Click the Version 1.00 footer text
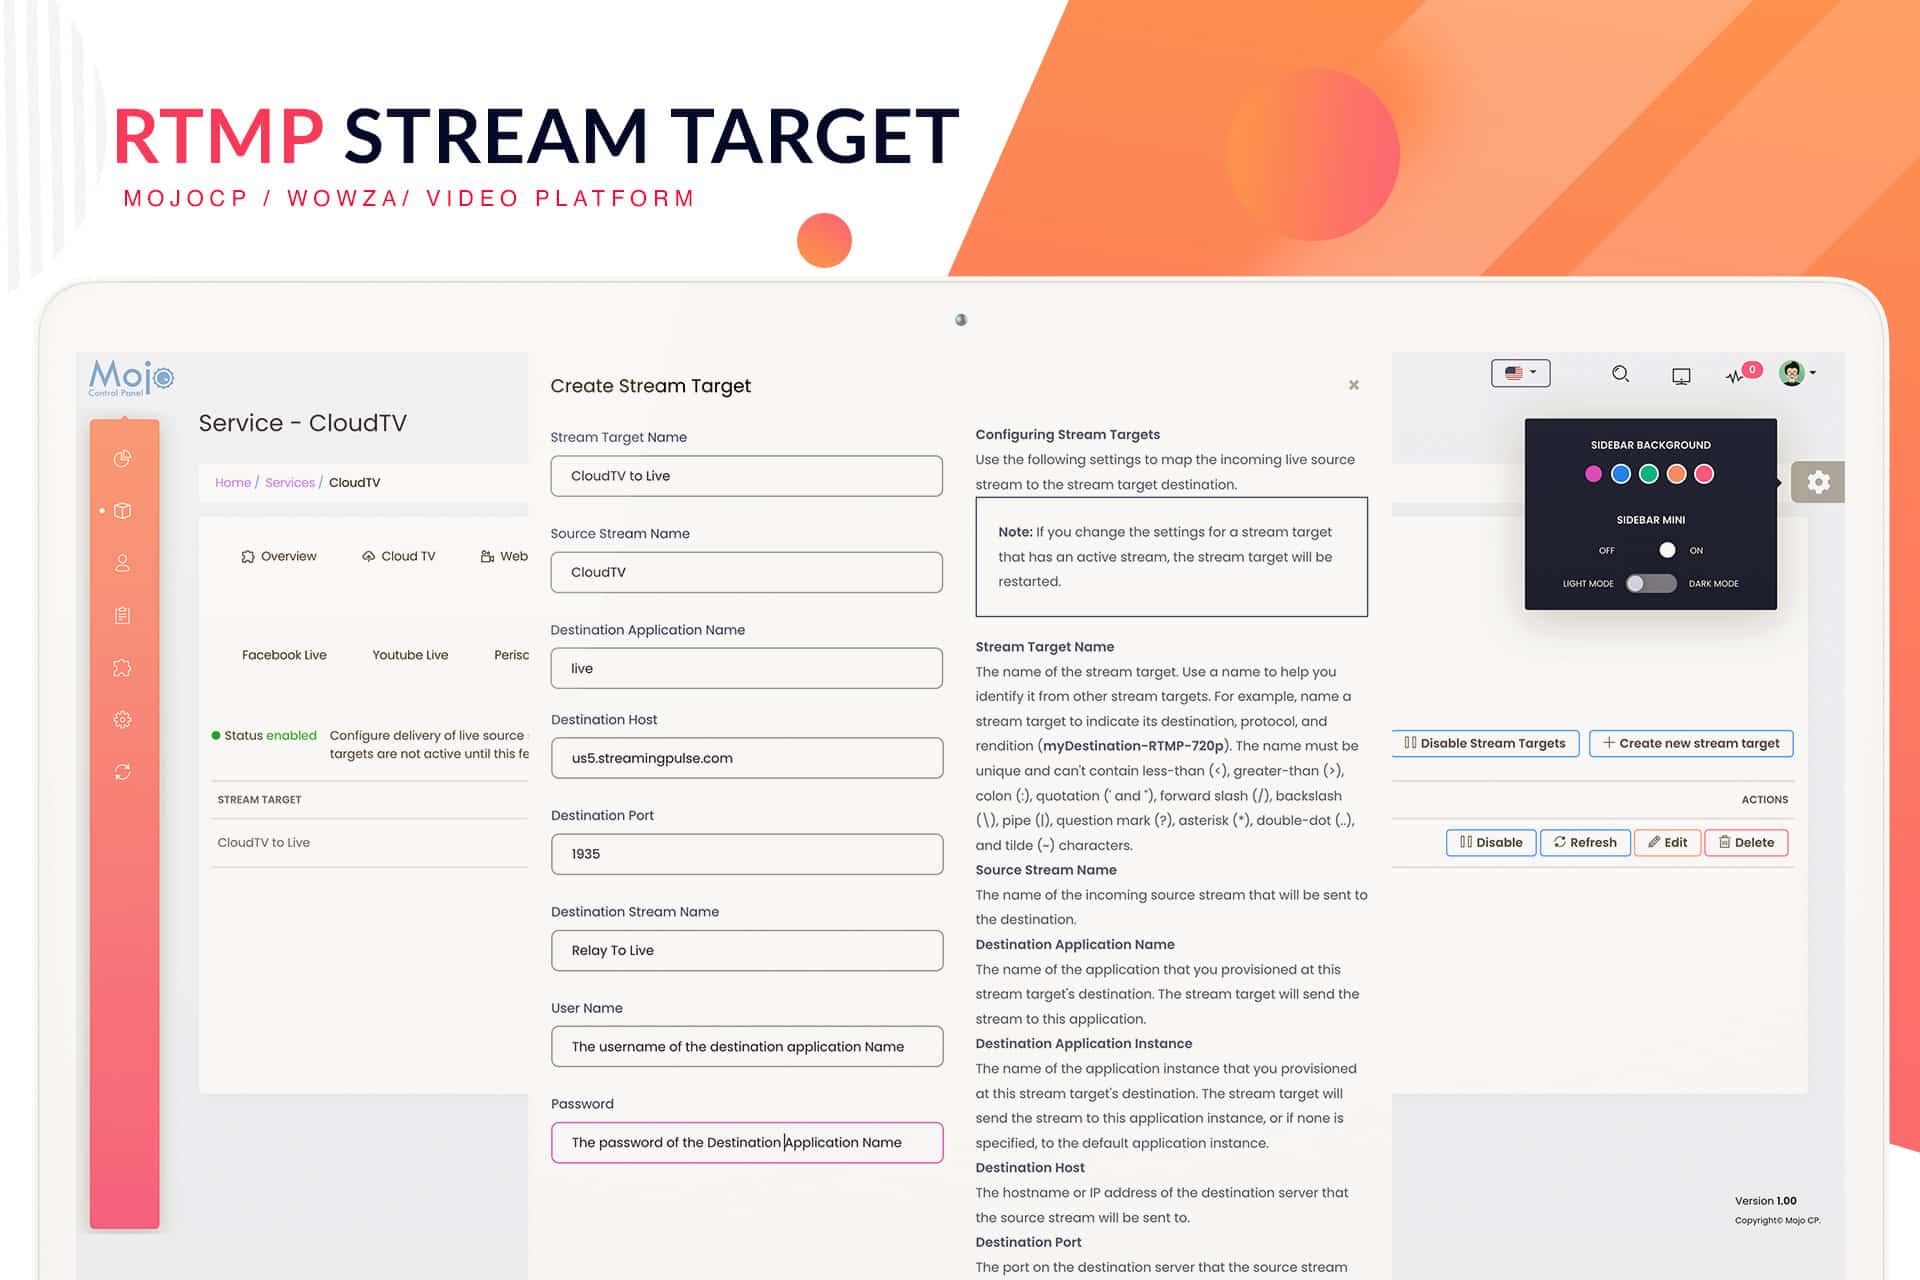The image size is (1920, 1280). 1765,1200
